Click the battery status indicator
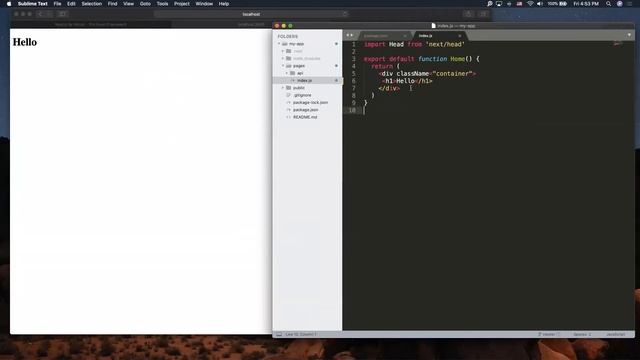The height and width of the screenshot is (360, 640). point(557,4)
